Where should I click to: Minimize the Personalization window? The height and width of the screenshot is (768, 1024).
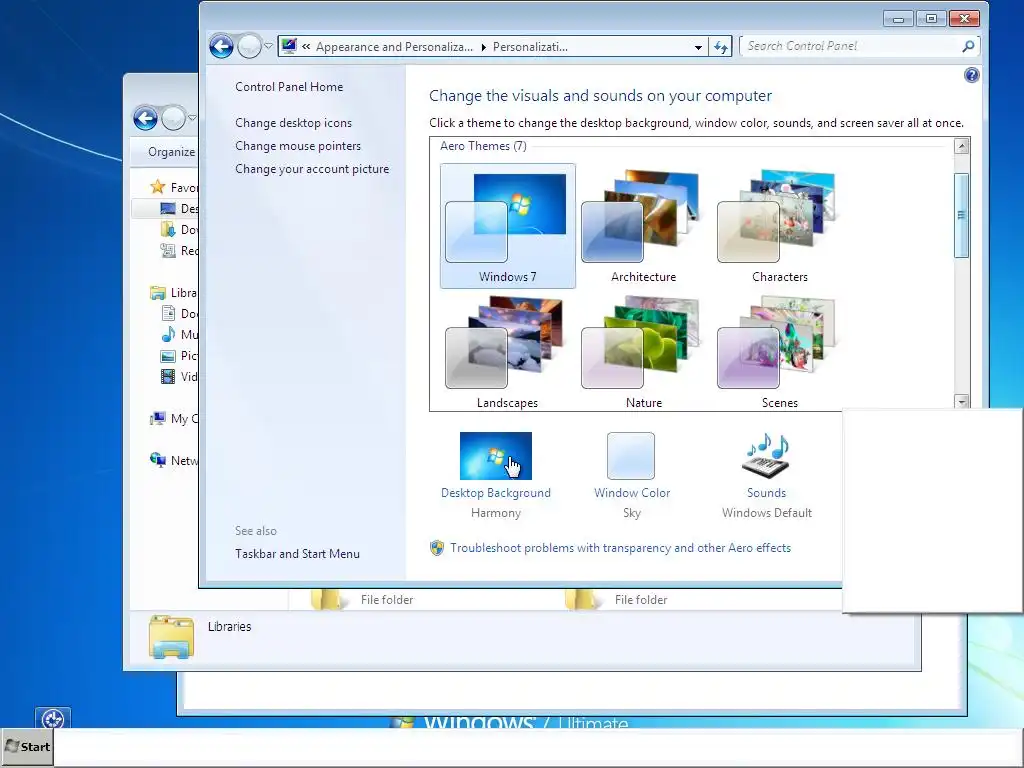pyautogui.click(x=898, y=19)
